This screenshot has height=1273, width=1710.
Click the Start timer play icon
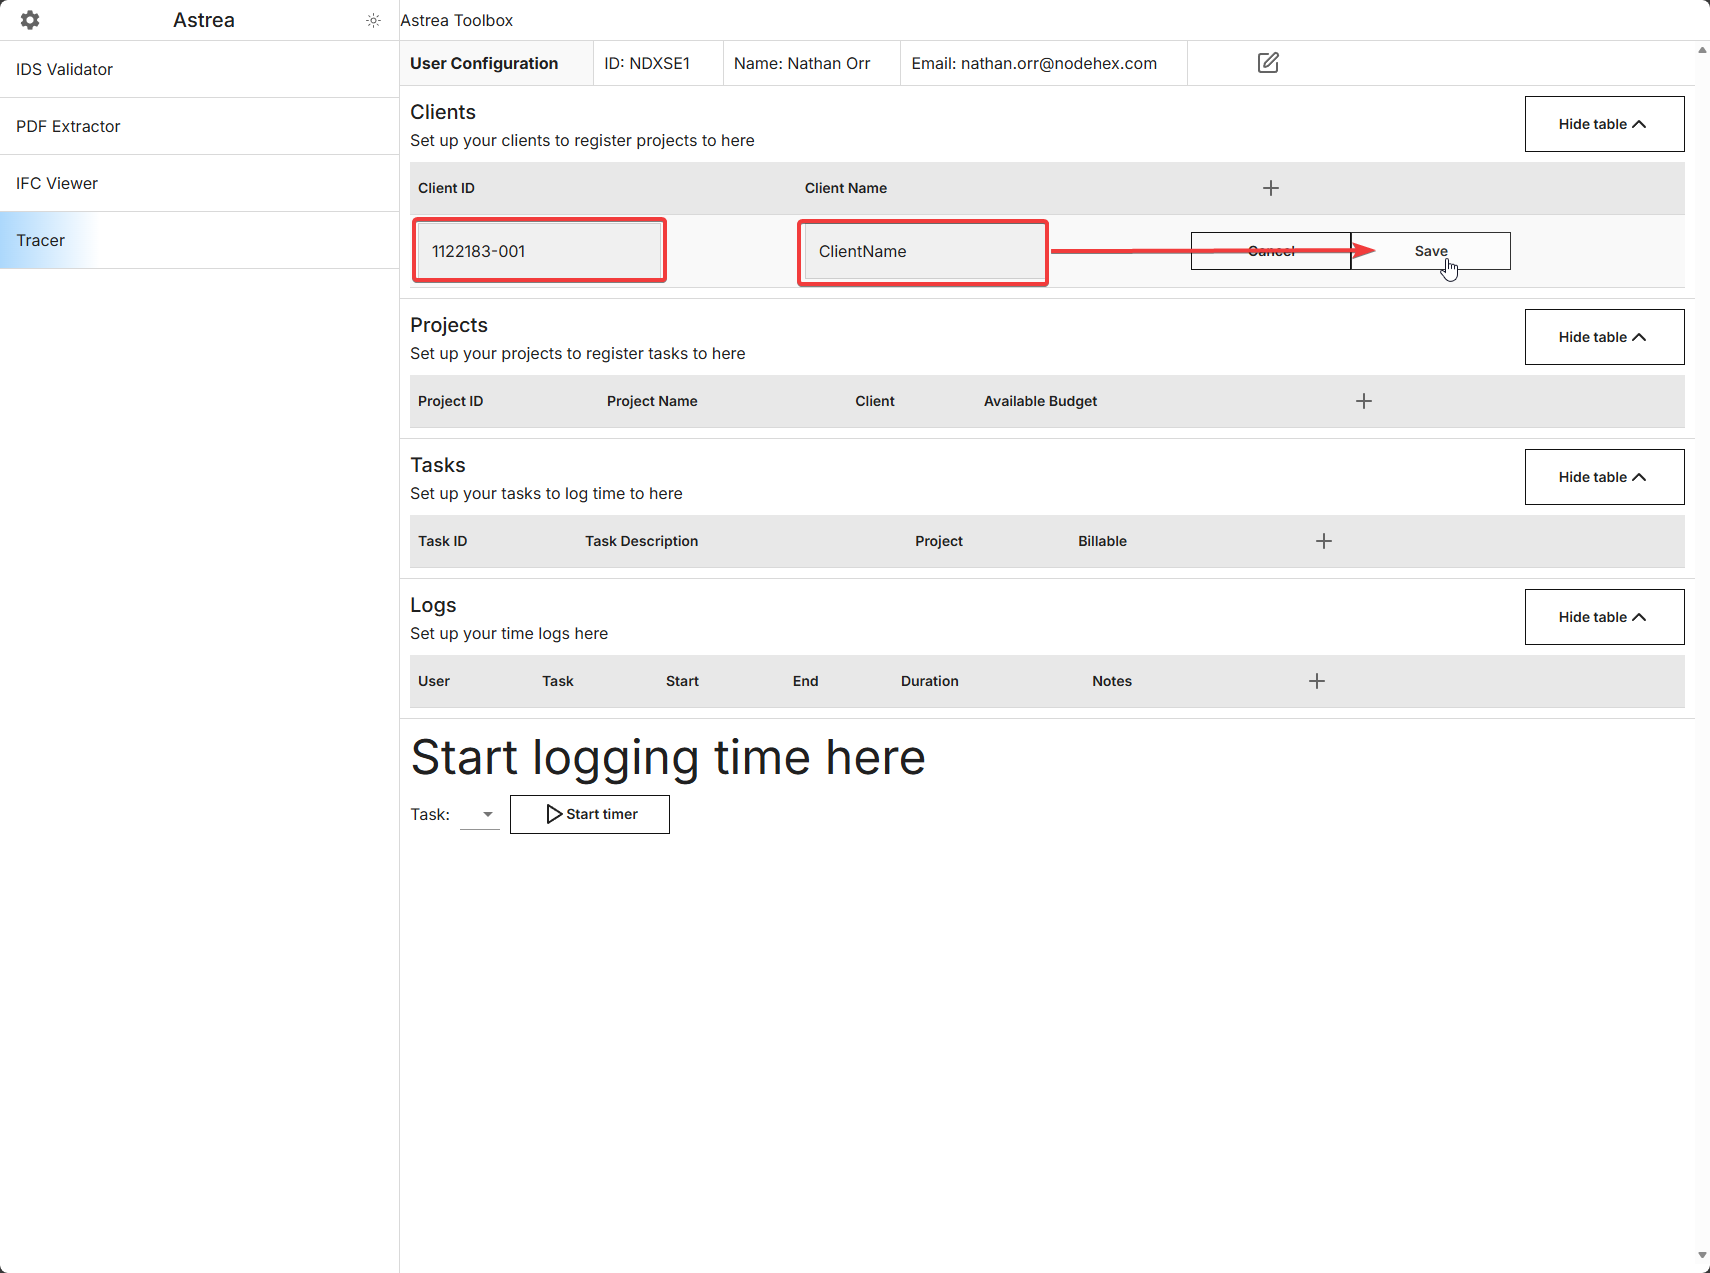pyautogui.click(x=554, y=814)
